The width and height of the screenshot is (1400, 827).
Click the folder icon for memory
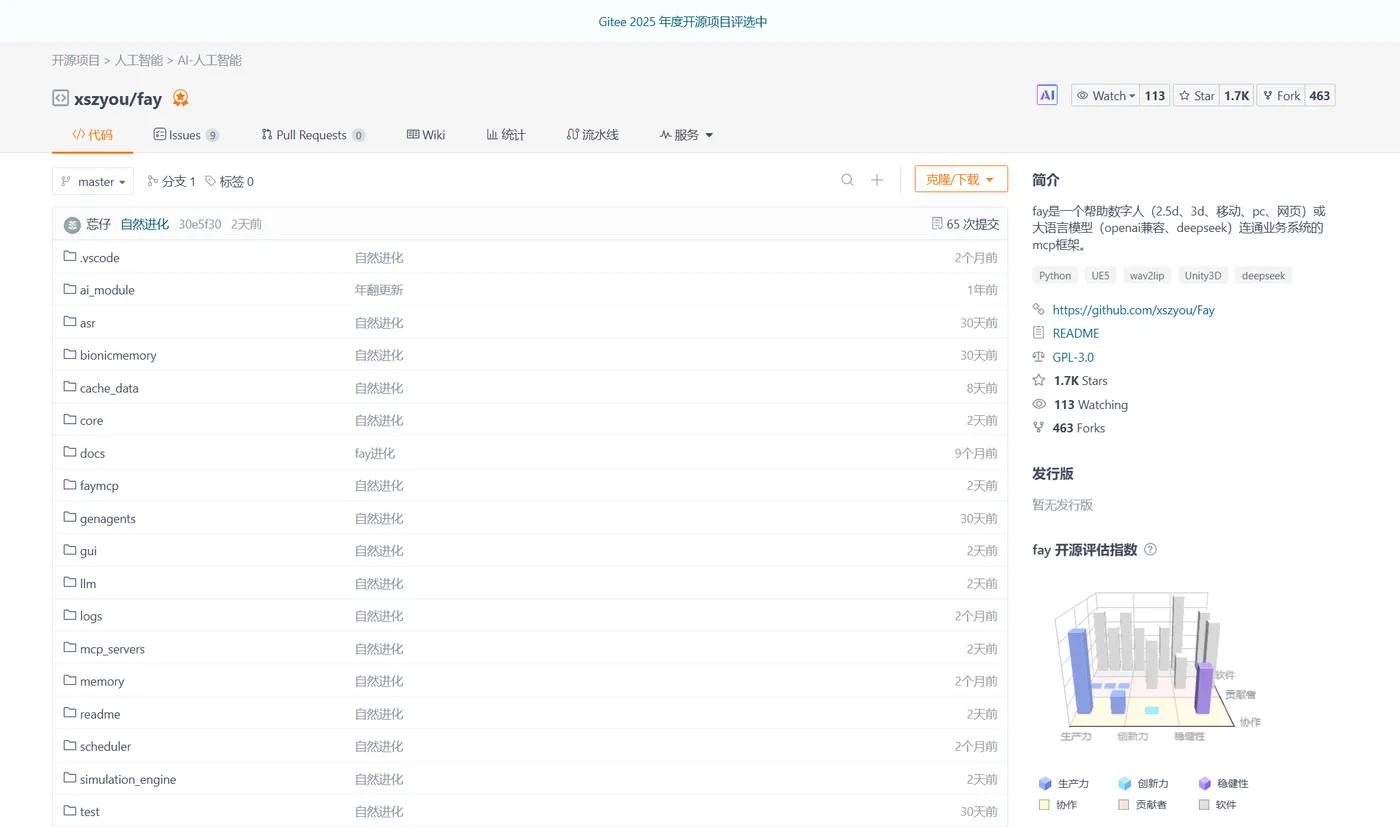pos(70,681)
